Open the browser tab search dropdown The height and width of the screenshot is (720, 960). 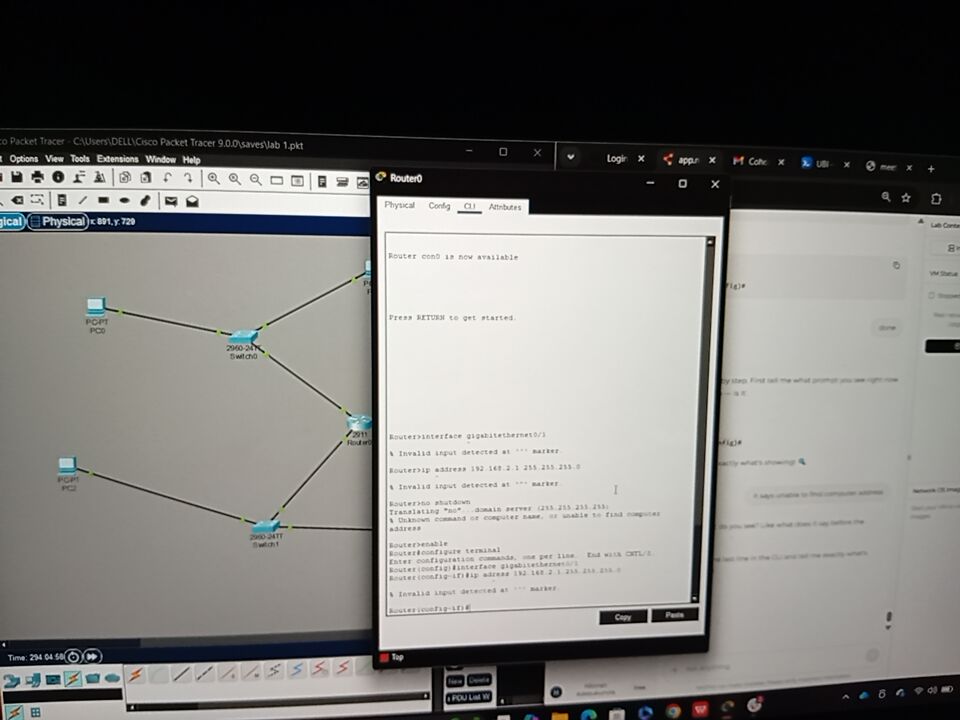pos(571,157)
